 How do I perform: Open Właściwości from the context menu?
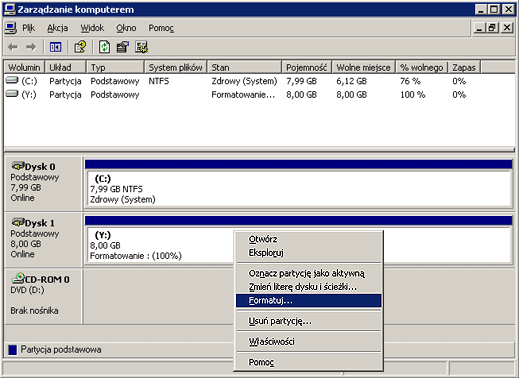[309, 341]
